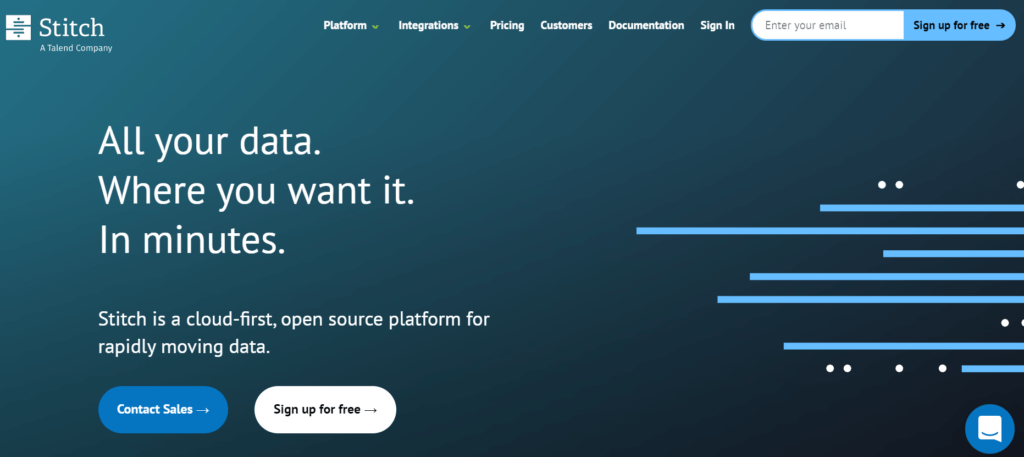This screenshot has height=457, width=1024.
Task: Click the white Sign up for free button
Action: [x=325, y=409]
